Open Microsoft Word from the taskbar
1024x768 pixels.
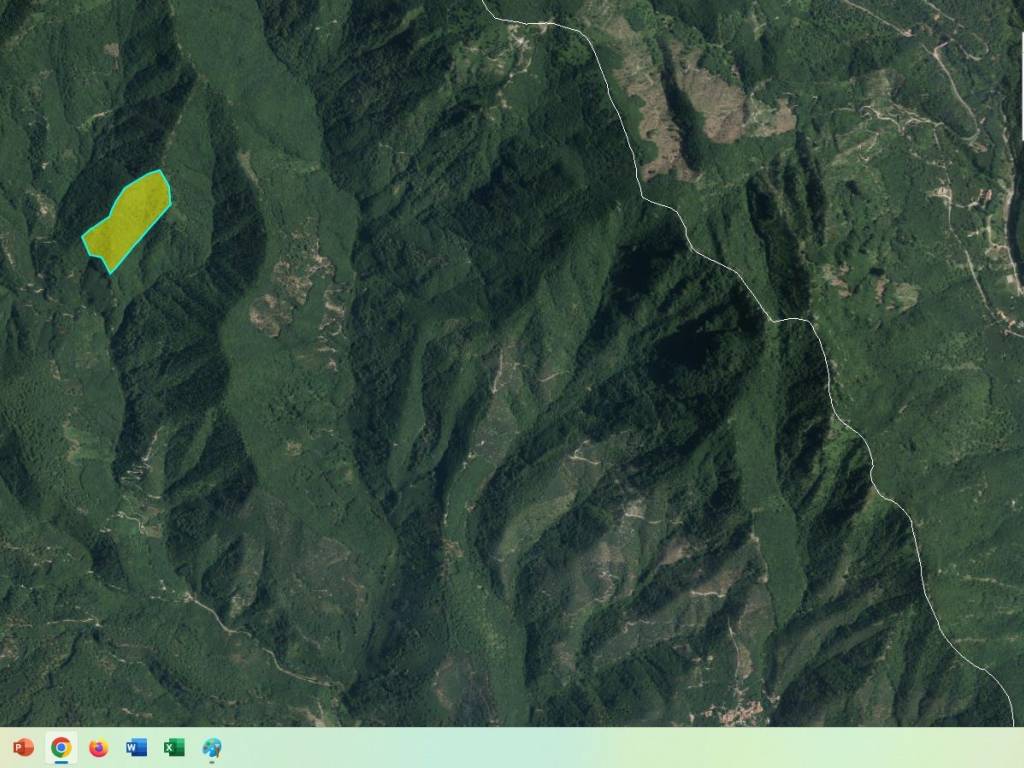(136, 747)
